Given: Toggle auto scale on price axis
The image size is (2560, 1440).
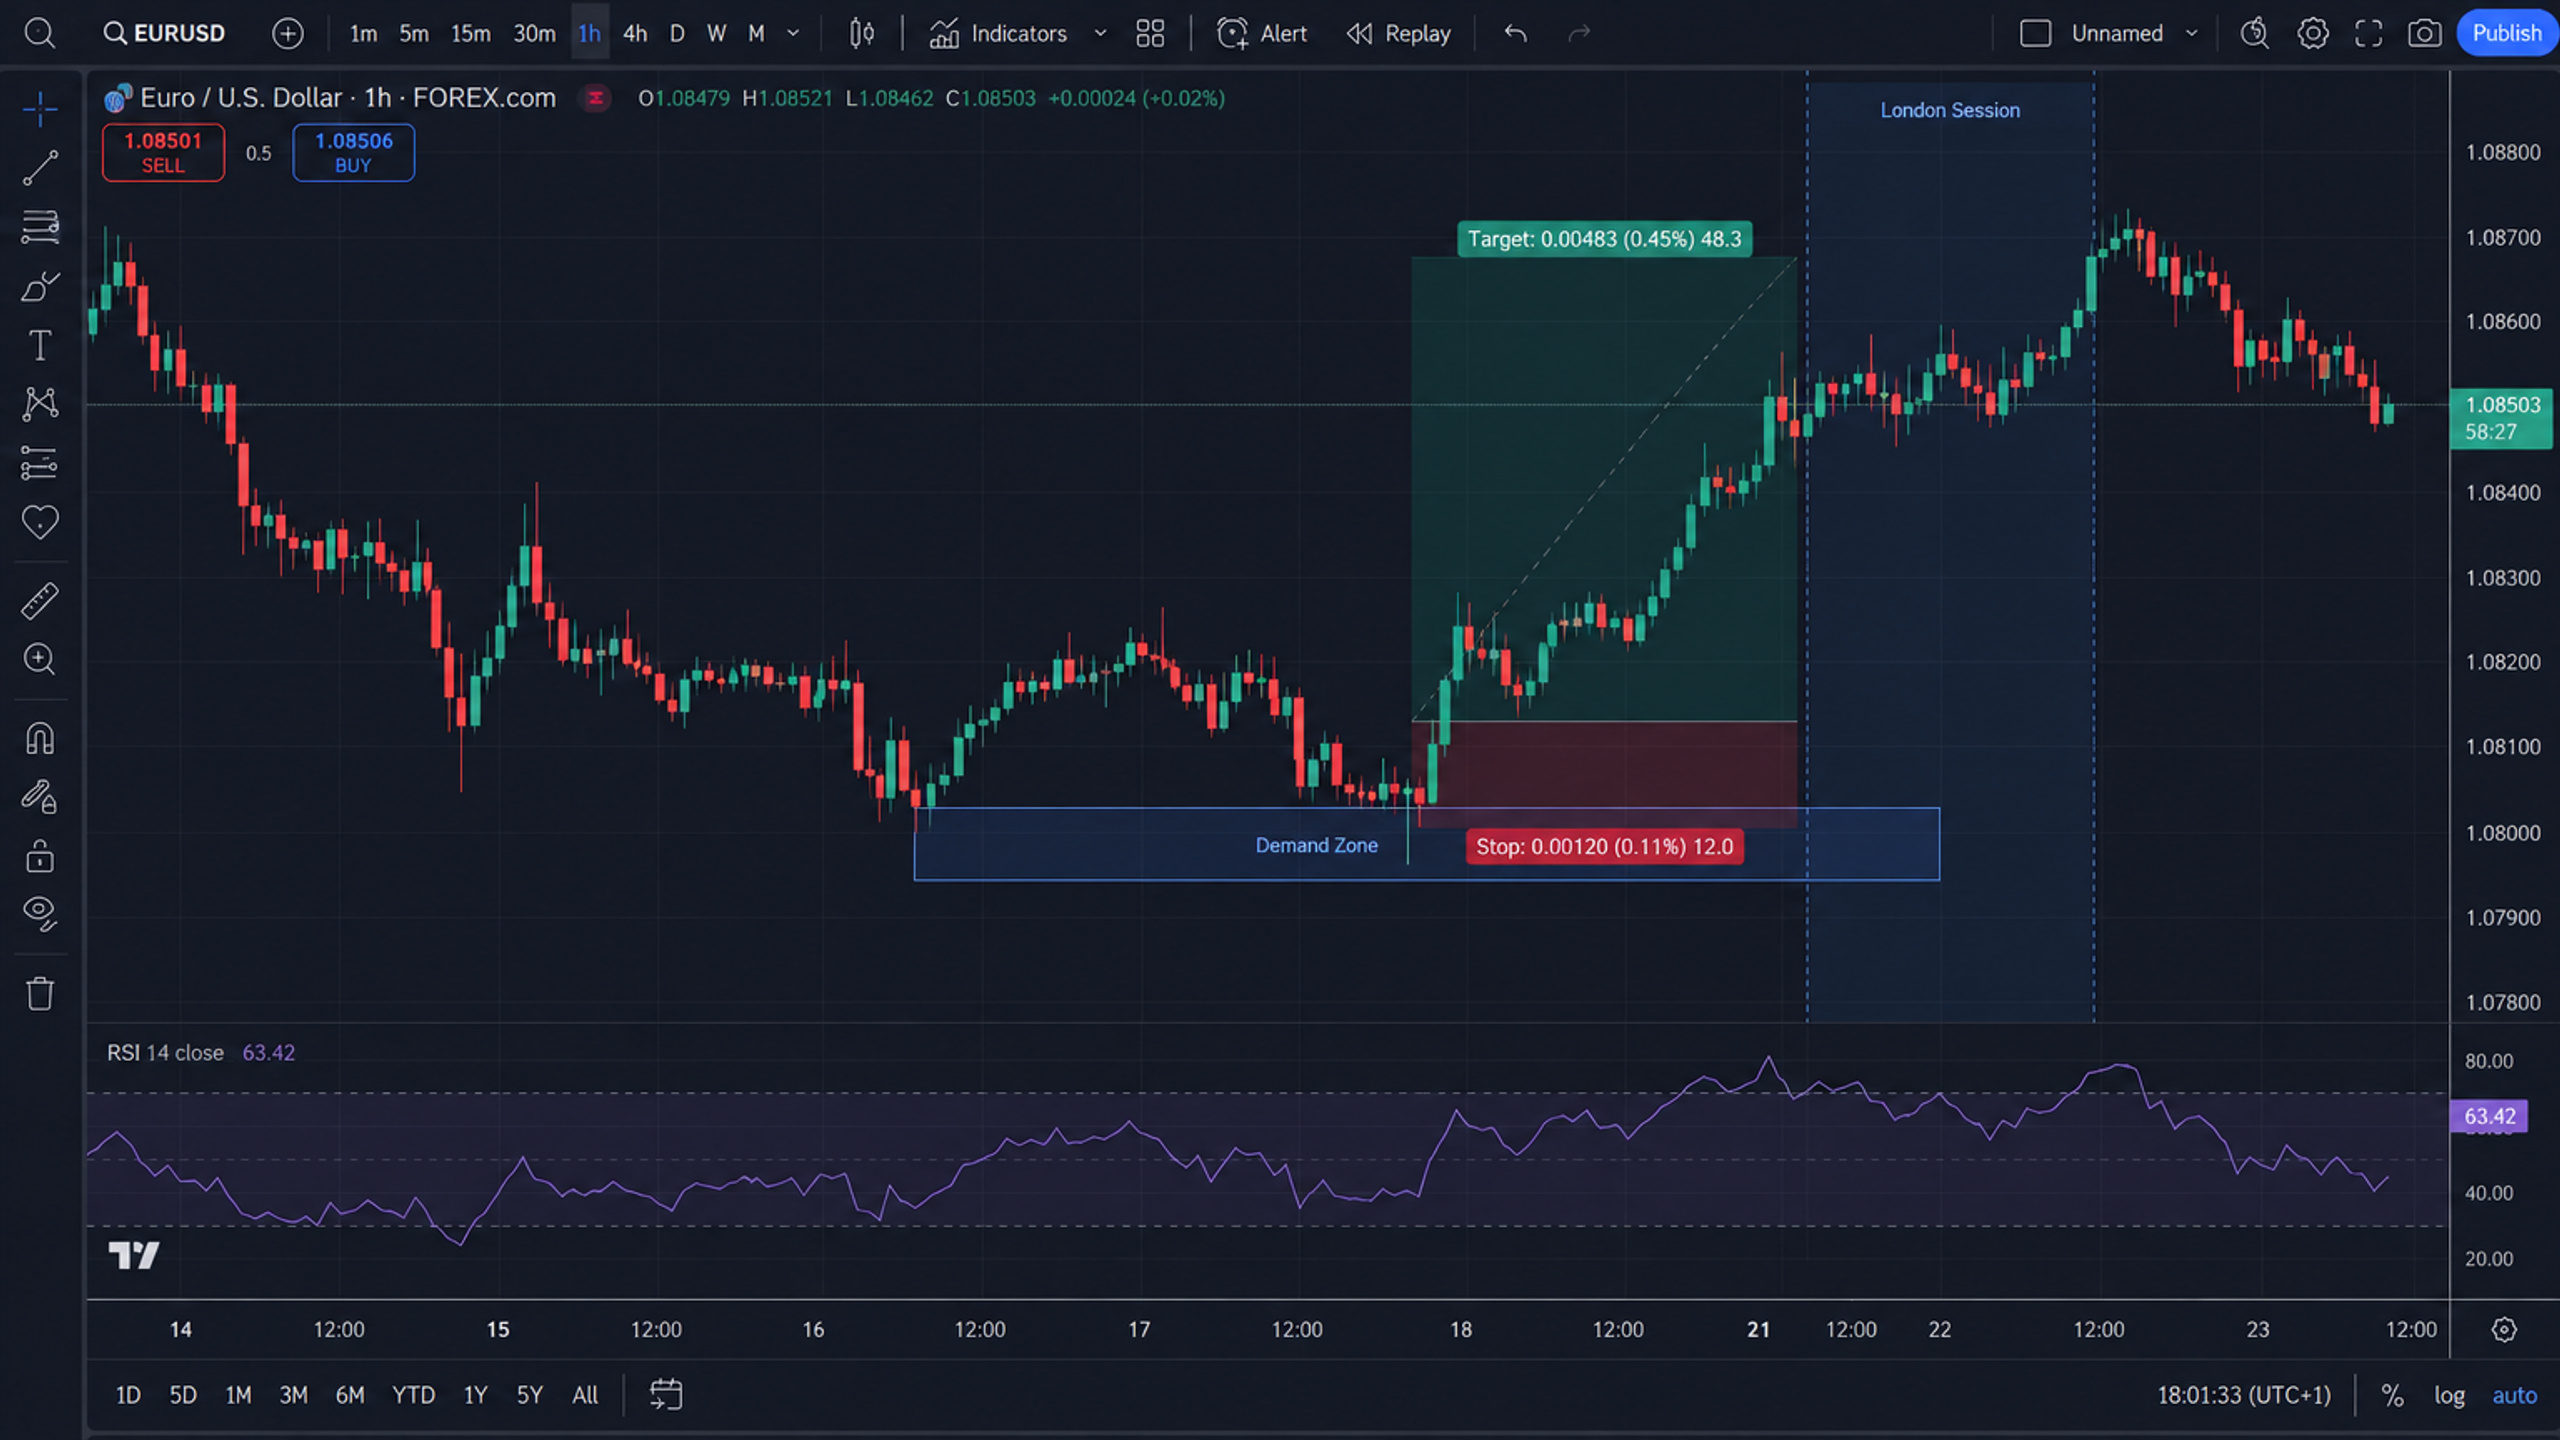Looking at the screenshot, I should point(2514,1395).
